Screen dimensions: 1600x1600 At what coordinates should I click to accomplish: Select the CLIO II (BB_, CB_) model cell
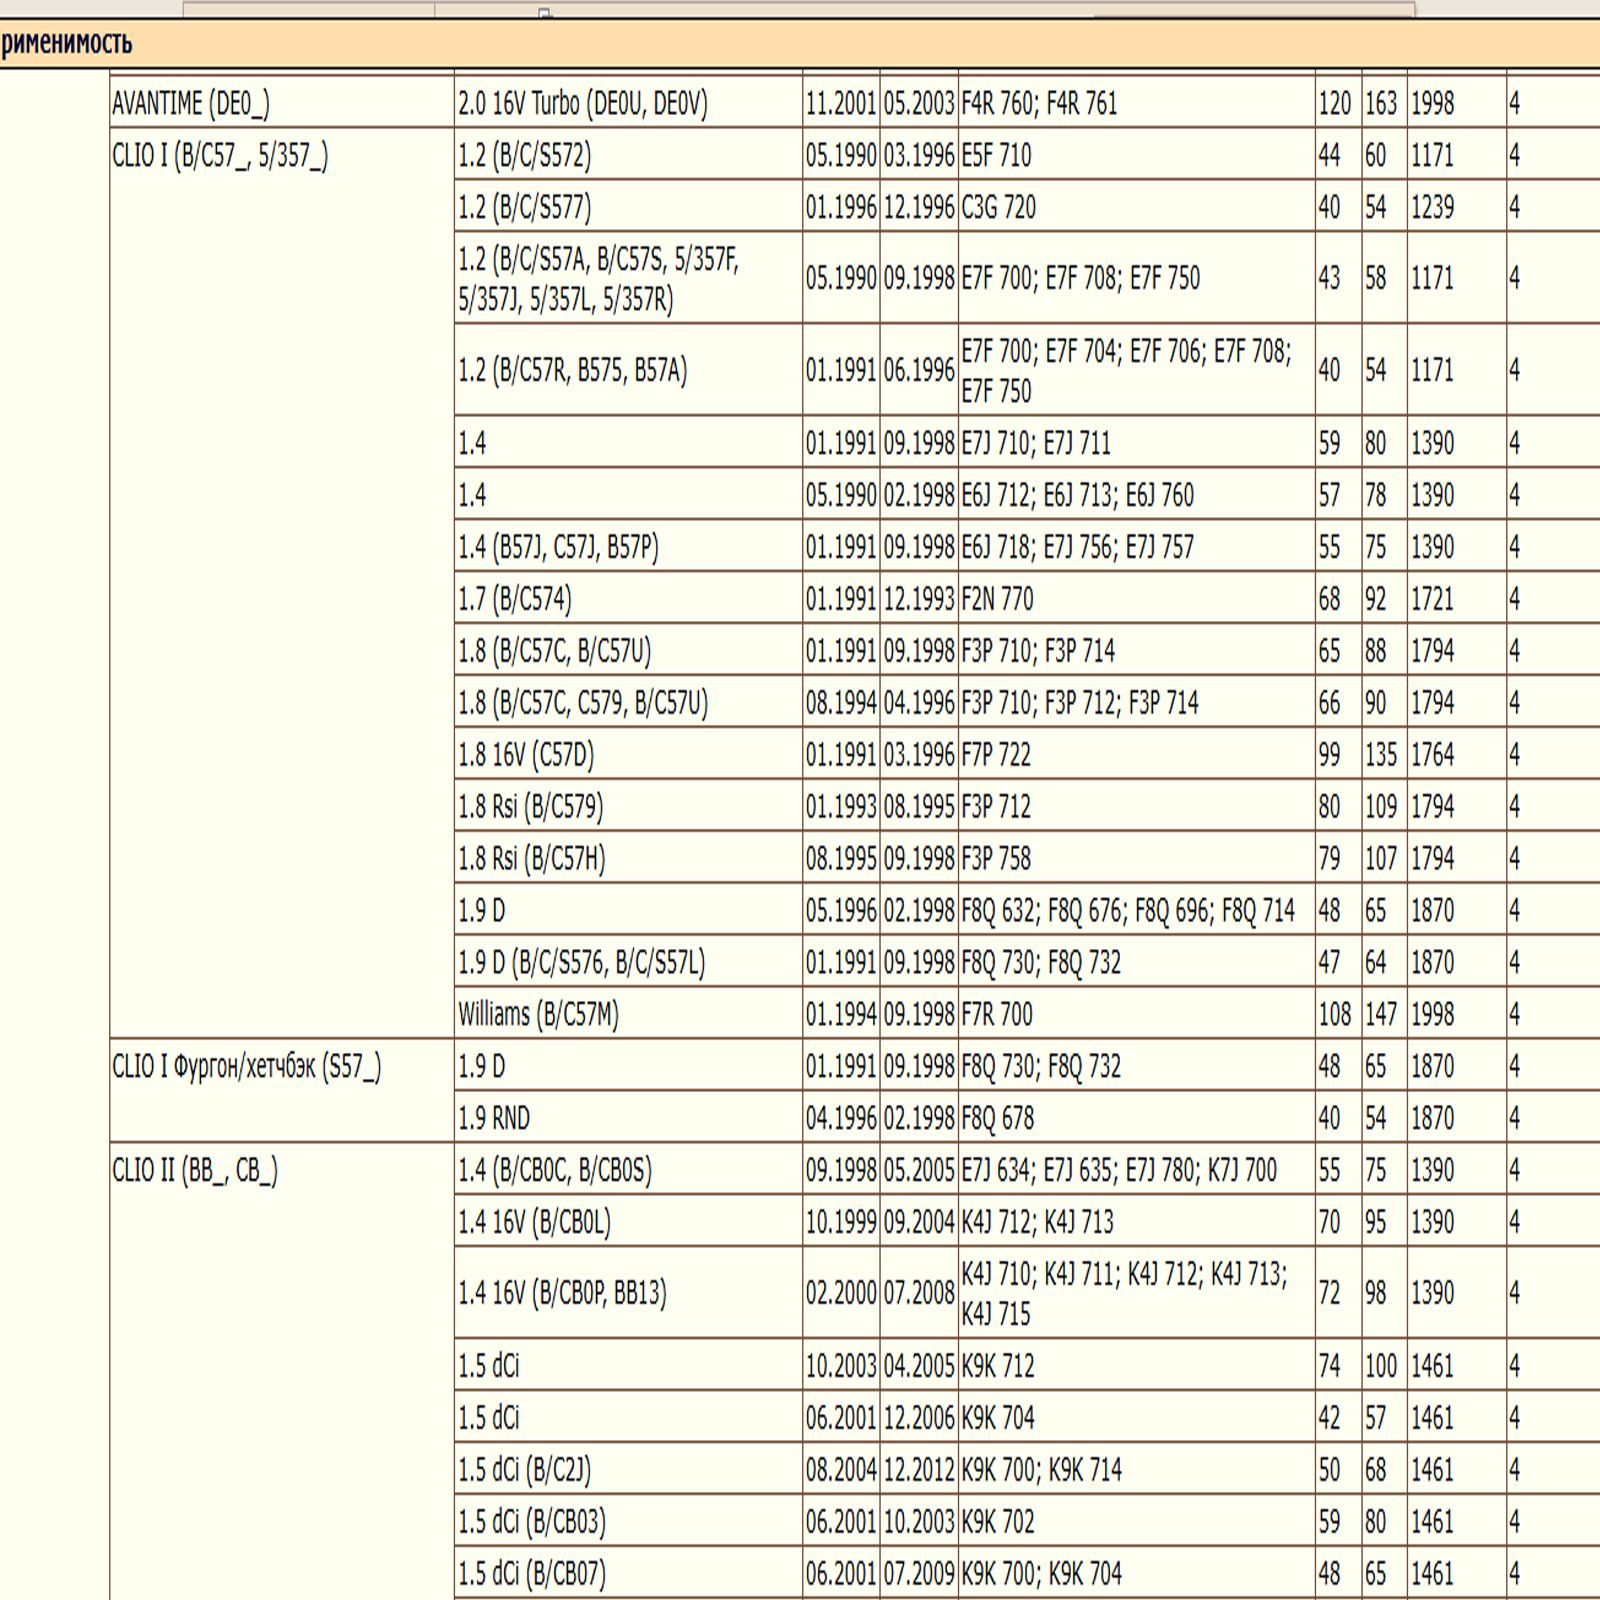click(195, 1170)
